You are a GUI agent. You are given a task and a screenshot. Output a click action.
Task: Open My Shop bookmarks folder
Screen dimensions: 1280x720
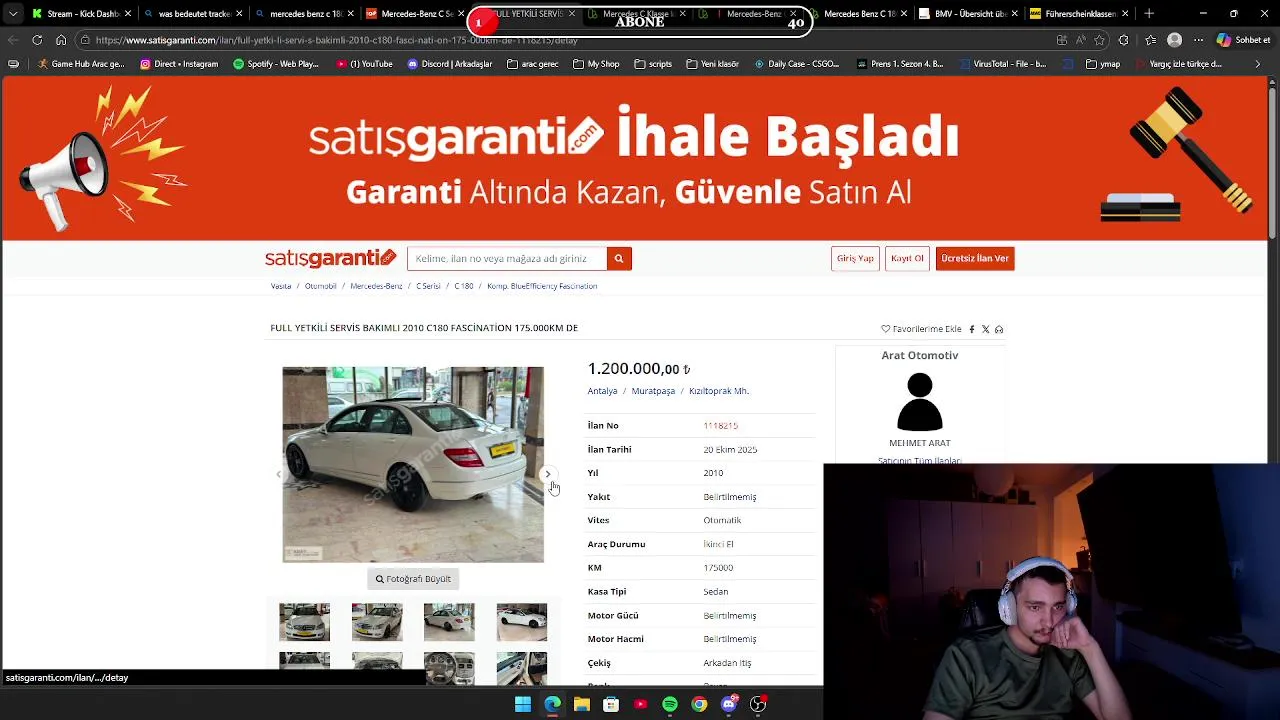tap(596, 64)
